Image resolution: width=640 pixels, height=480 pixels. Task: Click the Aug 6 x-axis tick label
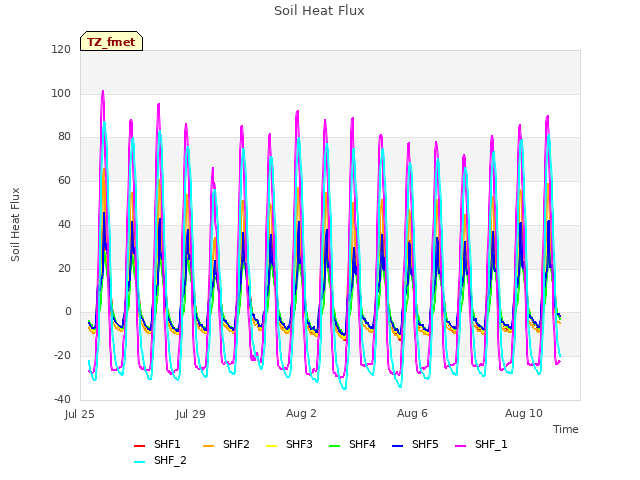(412, 413)
